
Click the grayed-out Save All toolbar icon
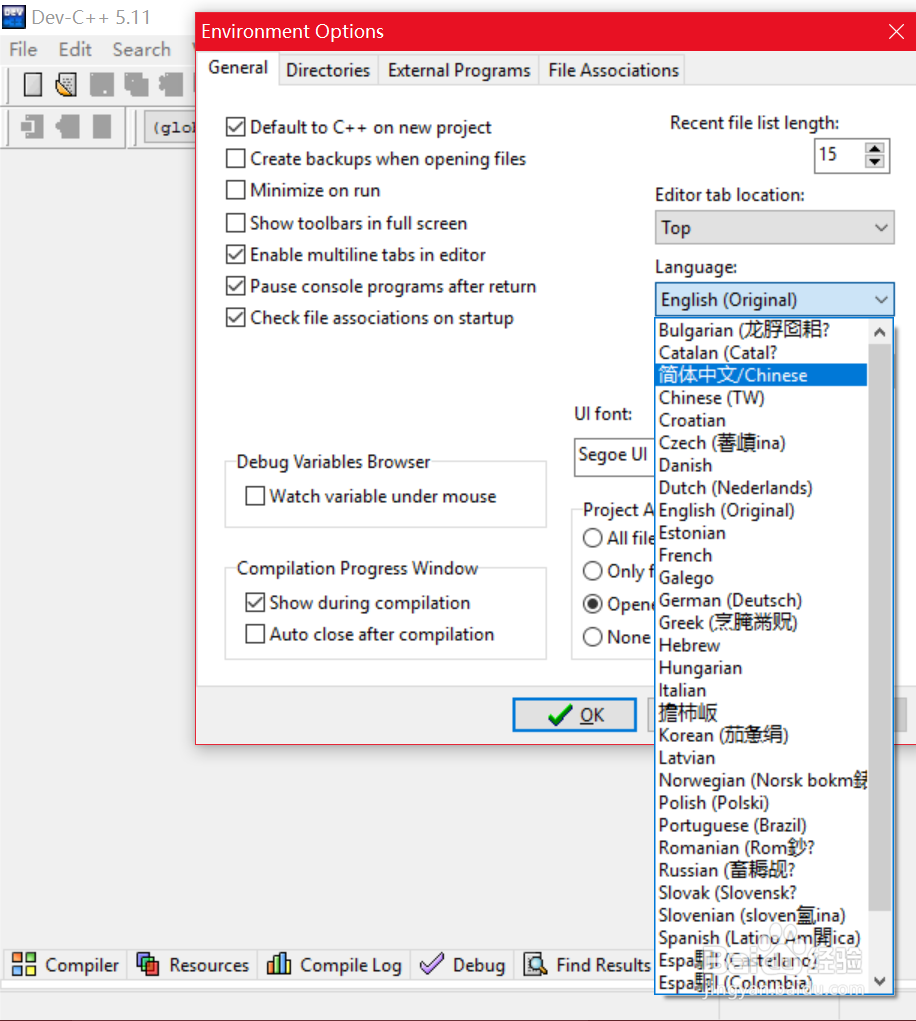click(x=136, y=85)
